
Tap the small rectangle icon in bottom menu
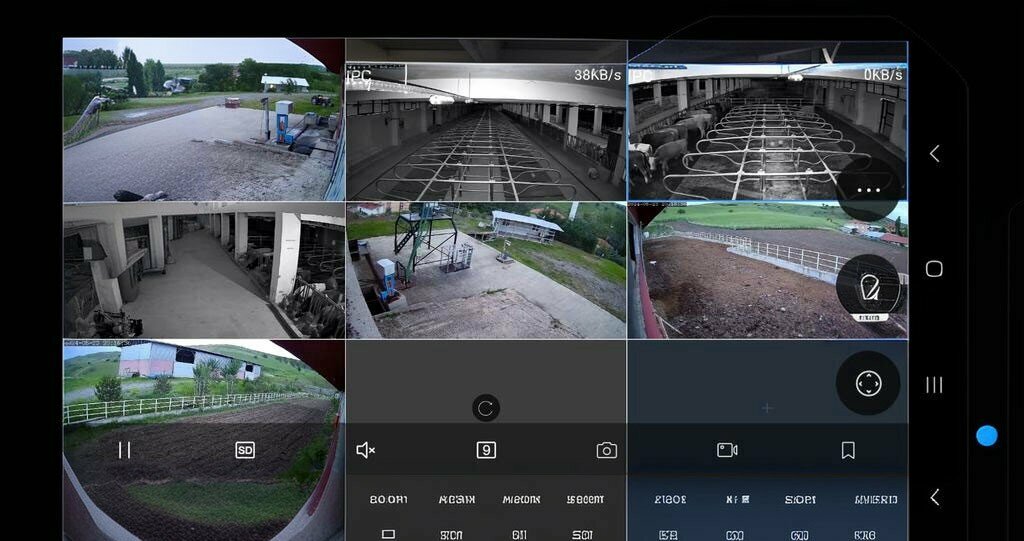pos(389,534)
